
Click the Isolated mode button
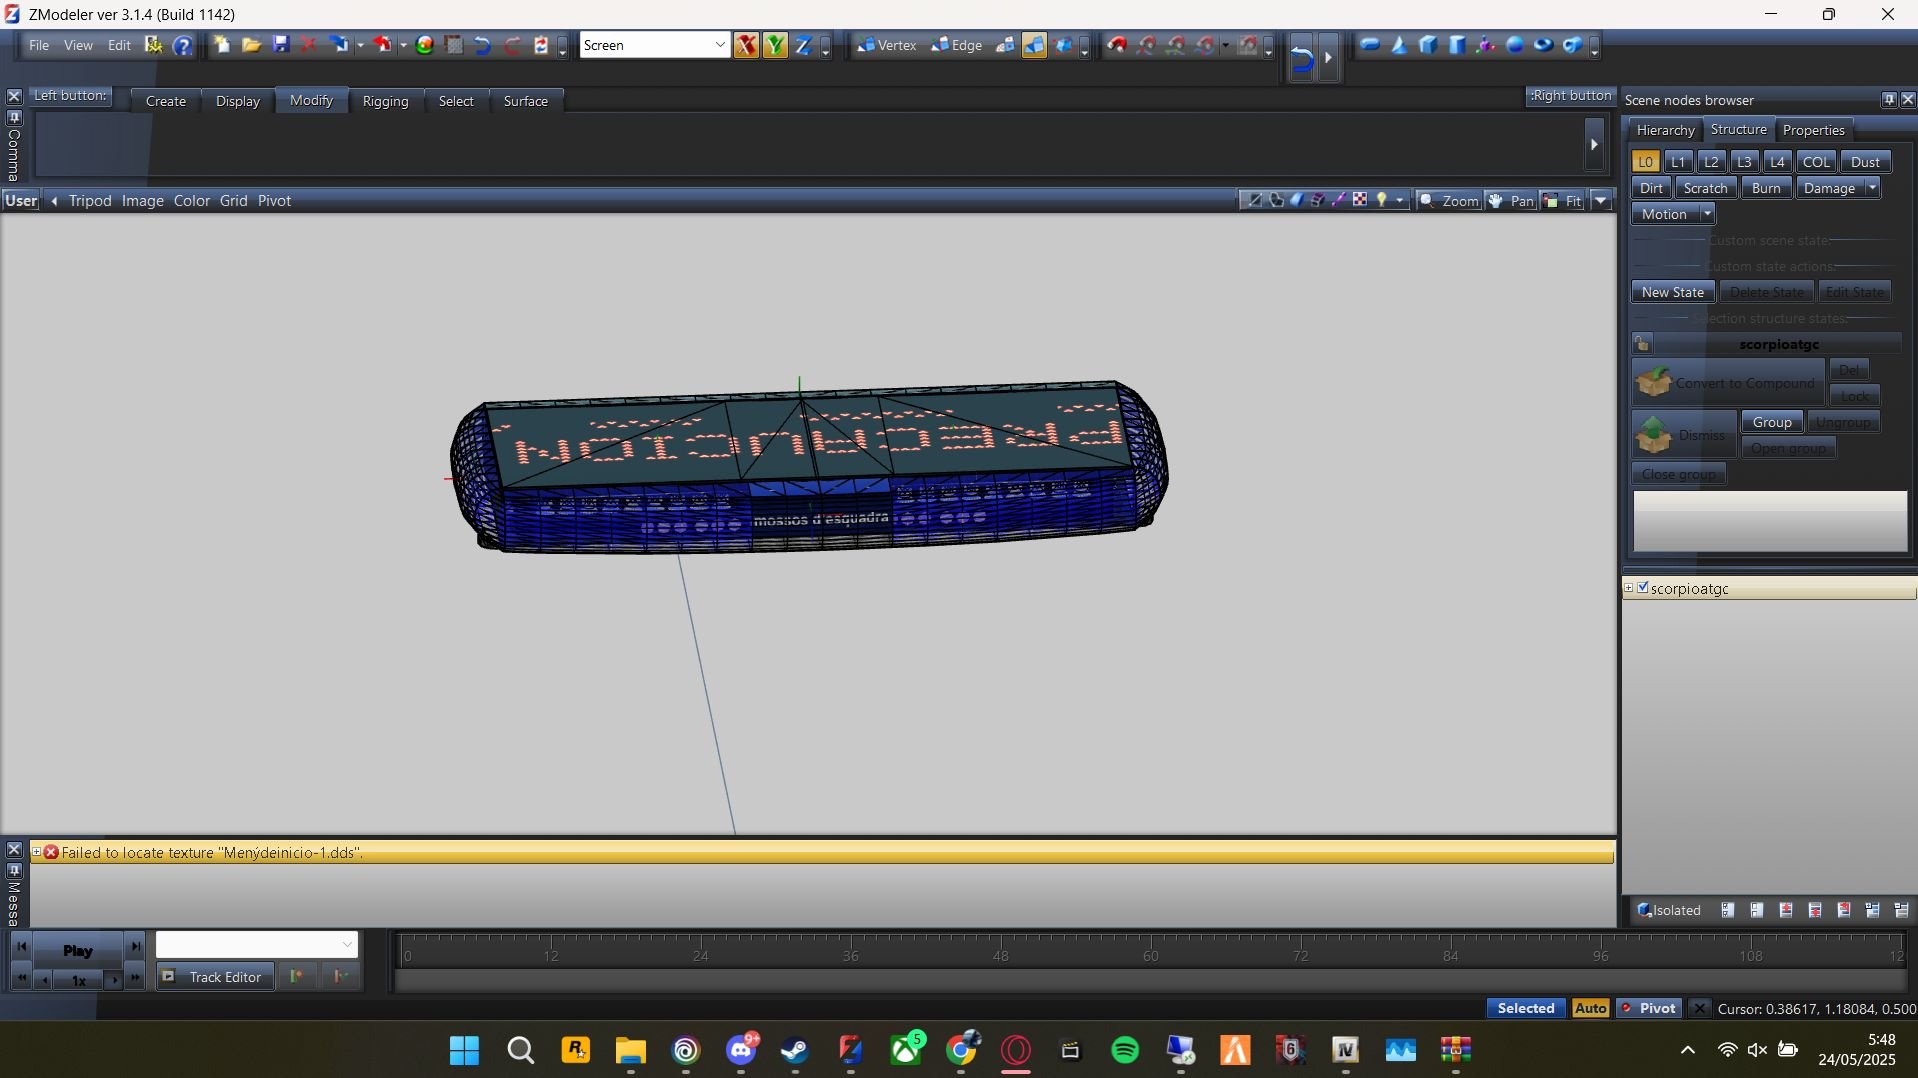[x=1669, y=910]
